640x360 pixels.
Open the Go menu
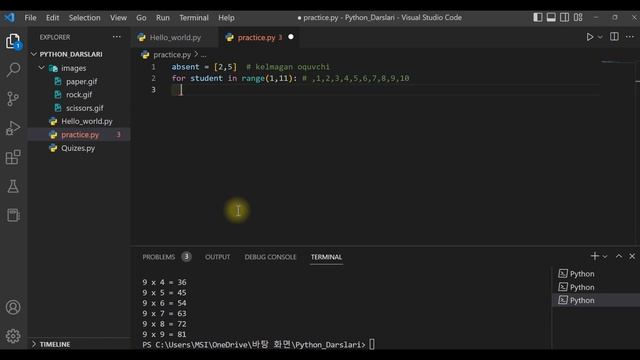coord(141,18)
